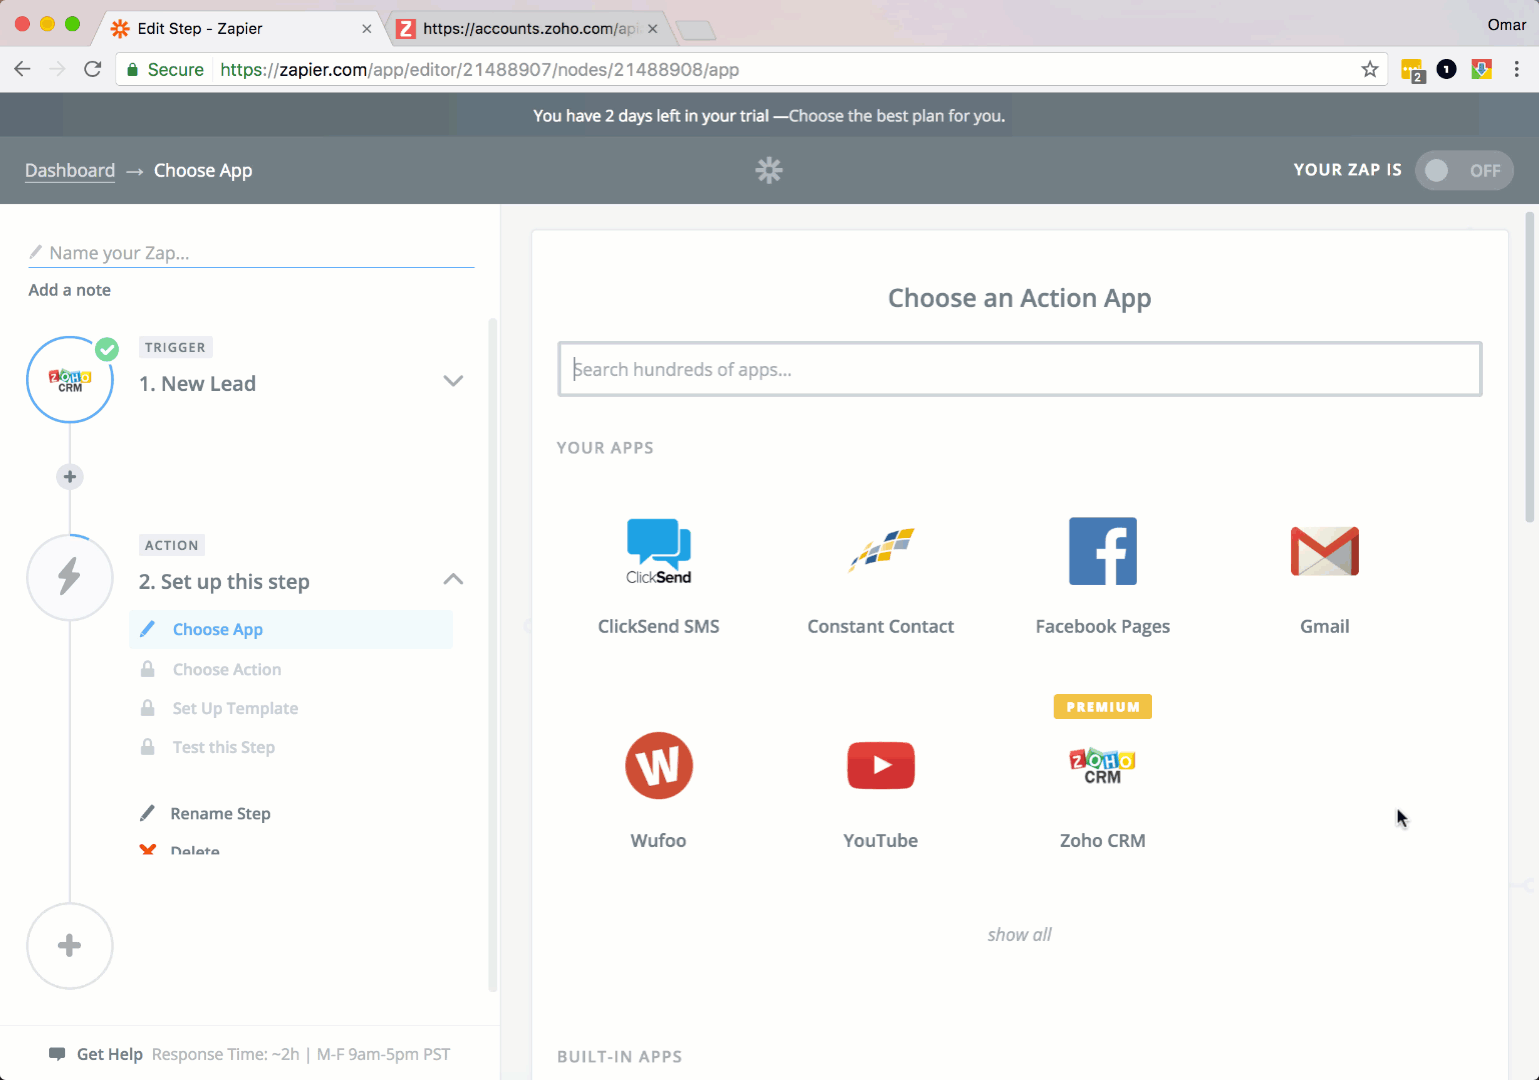Image resolution: width=1539 pixels, height=1080 pixels.
Task: Open the yellow extension with badge 2
Action: pyautogui.click(x=1413, y=70)
